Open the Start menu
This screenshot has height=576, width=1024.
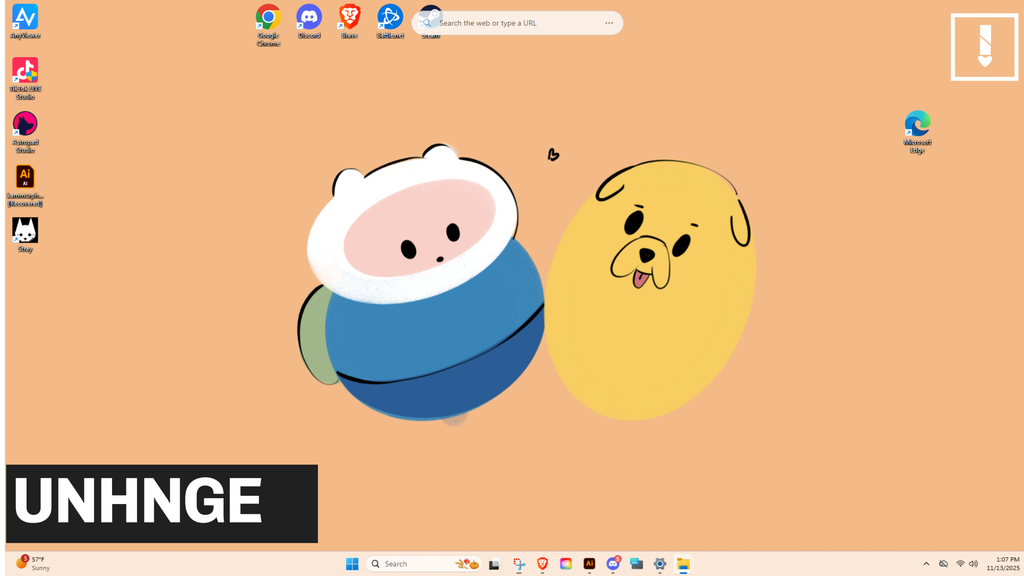[352, 564]
